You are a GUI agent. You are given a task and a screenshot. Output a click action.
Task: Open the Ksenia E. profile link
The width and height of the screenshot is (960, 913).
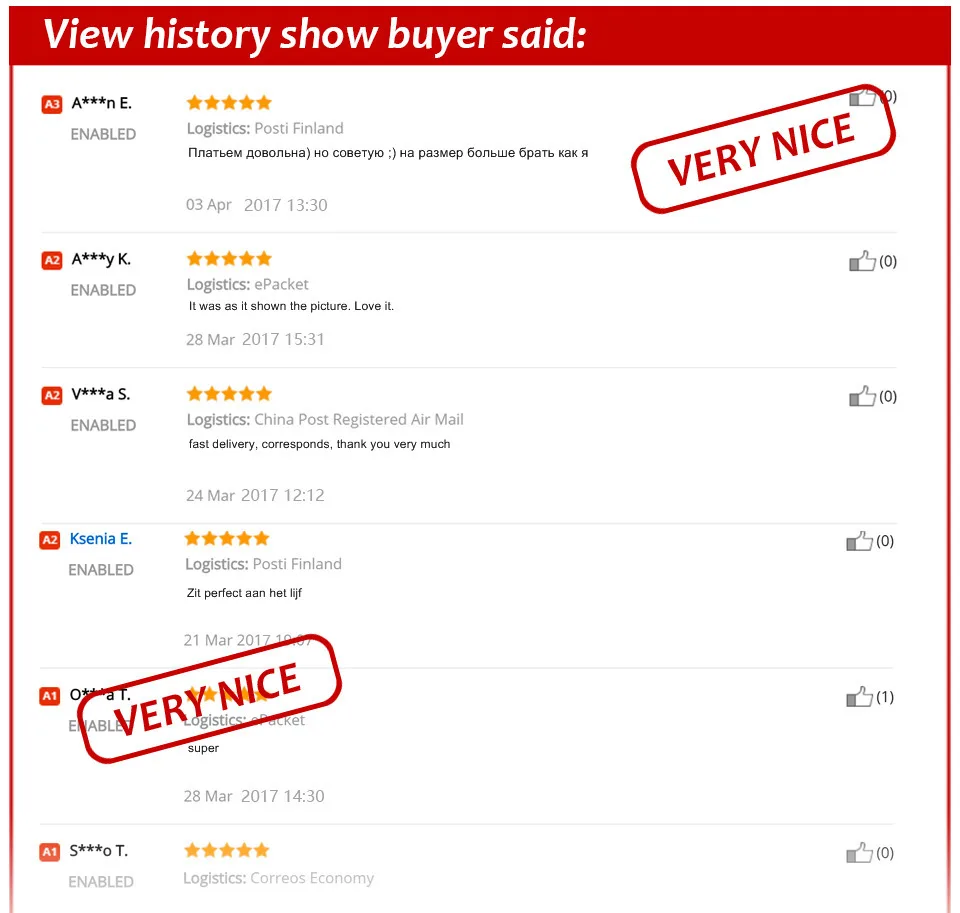100,539
